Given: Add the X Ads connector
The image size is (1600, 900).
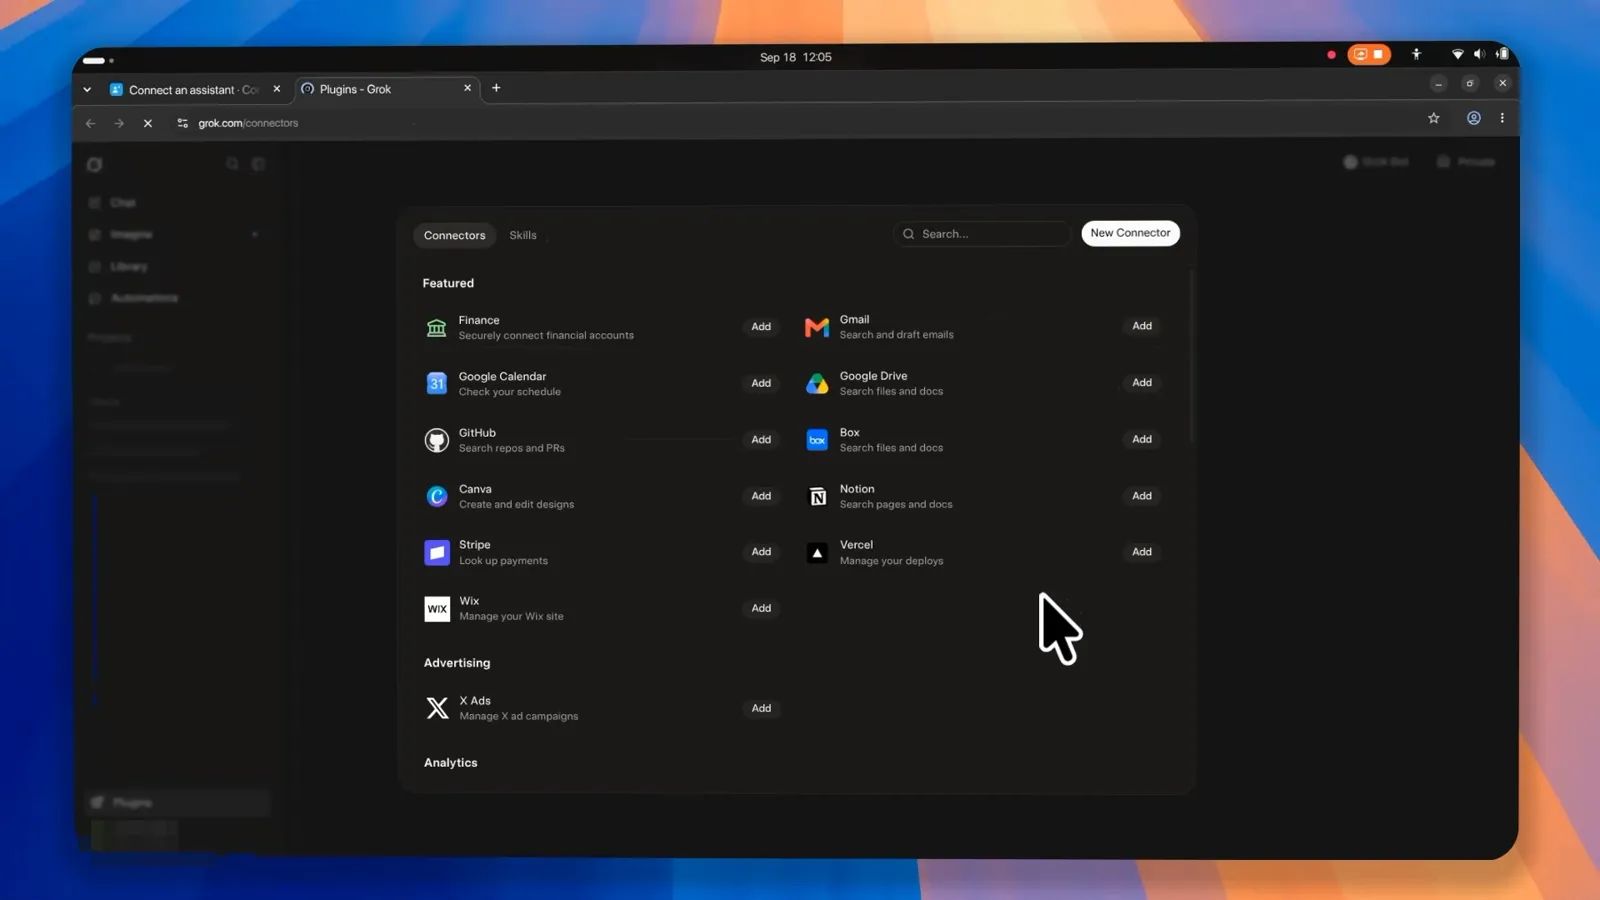Looking at the screenshot, I should (761, 708).
